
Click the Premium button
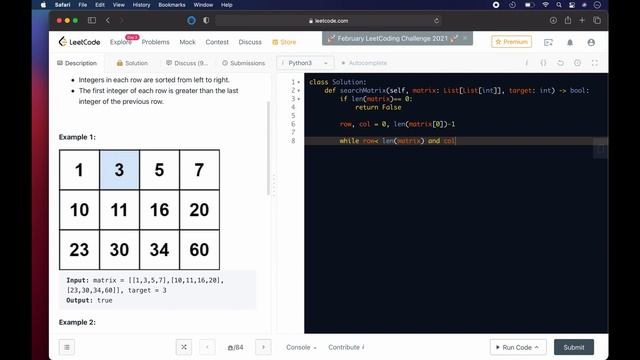click(511, 42)
